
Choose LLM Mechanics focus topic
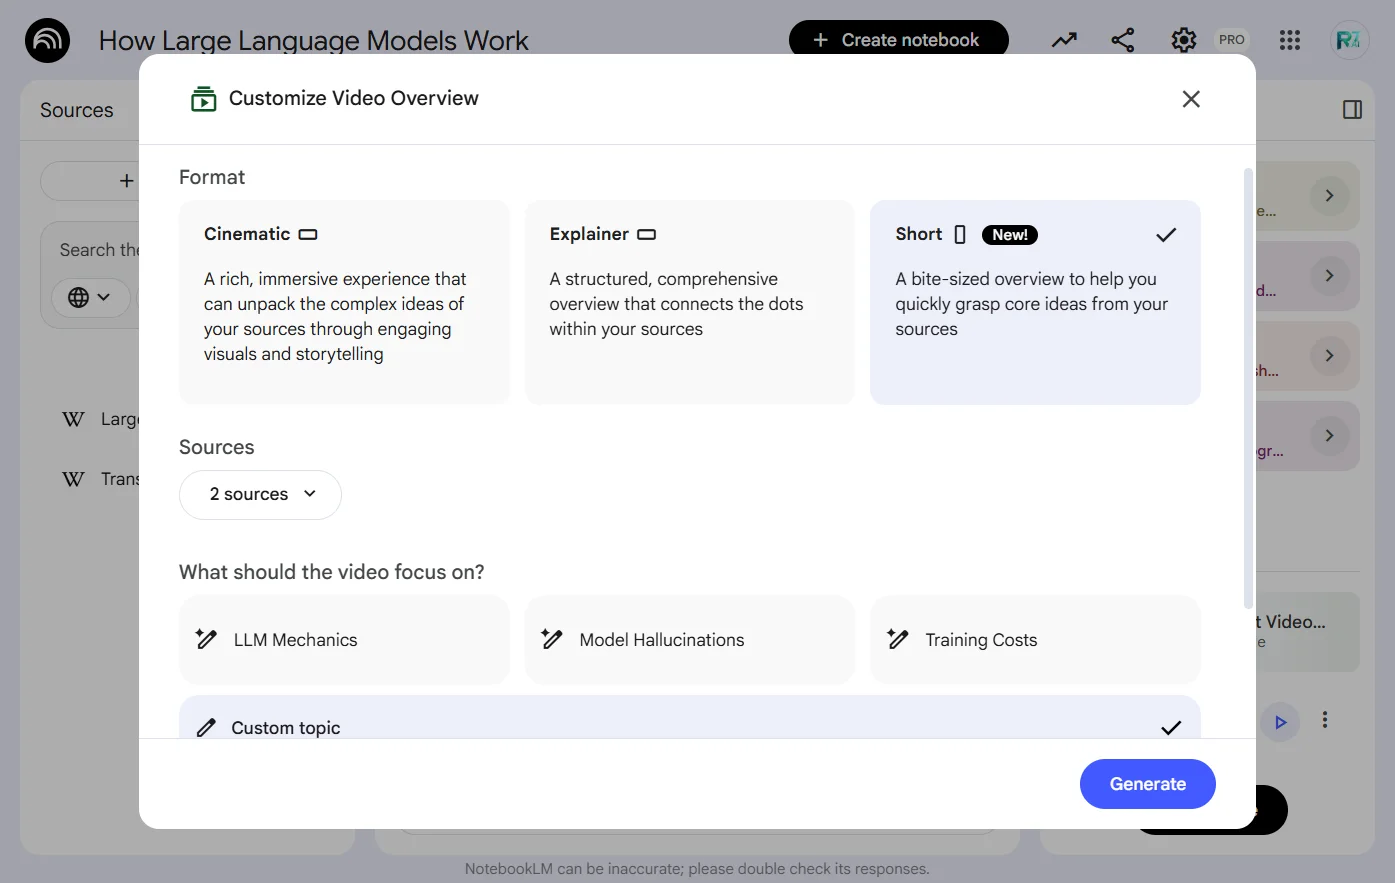tap(344, 640)
